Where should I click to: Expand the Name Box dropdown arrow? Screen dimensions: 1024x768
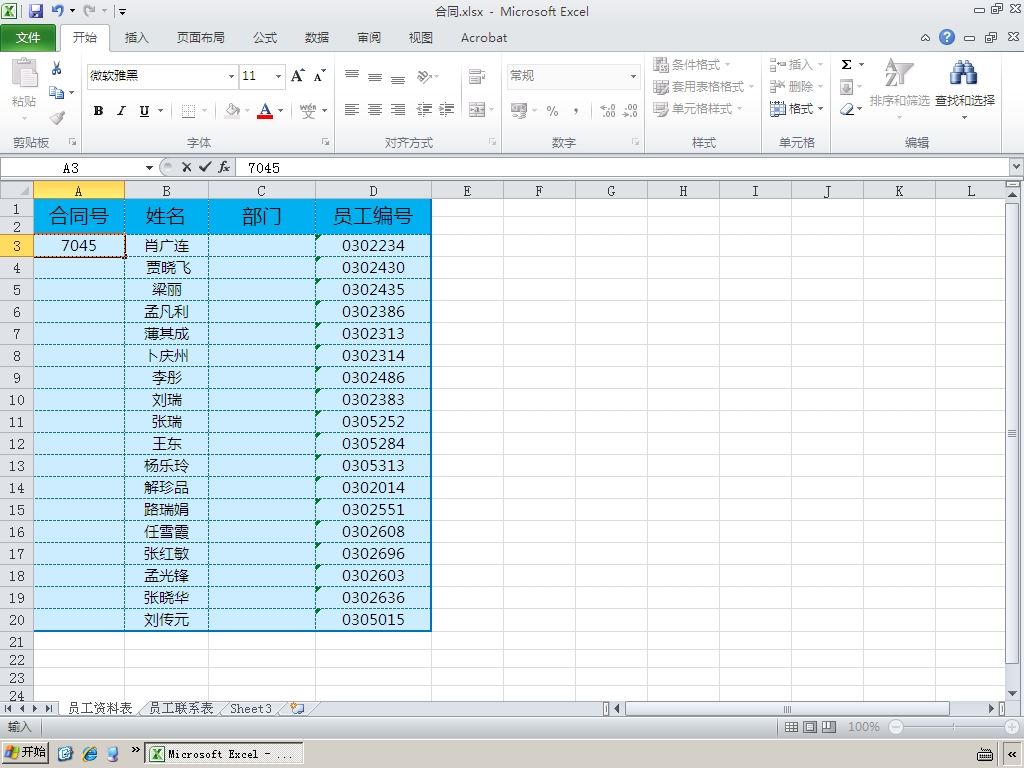click(x=149, y=168)
